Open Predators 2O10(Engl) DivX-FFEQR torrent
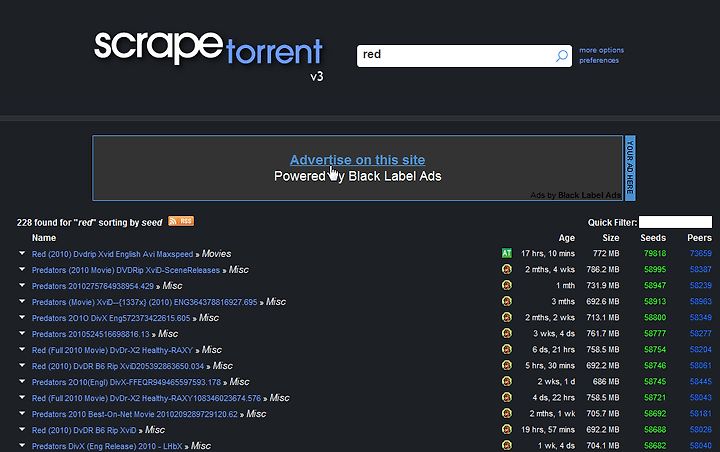The height and width of the screenshot is (452, 720). click(126, 382)
